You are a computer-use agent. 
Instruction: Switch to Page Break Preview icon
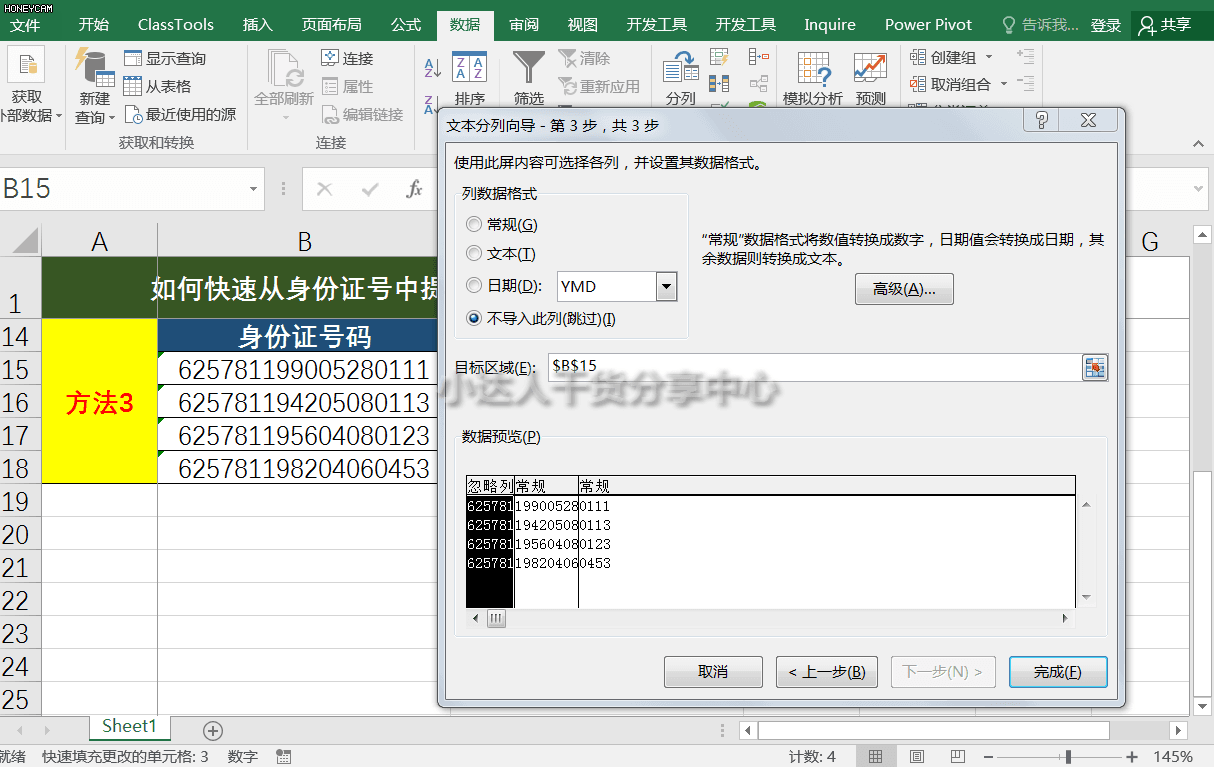(957, 757)
